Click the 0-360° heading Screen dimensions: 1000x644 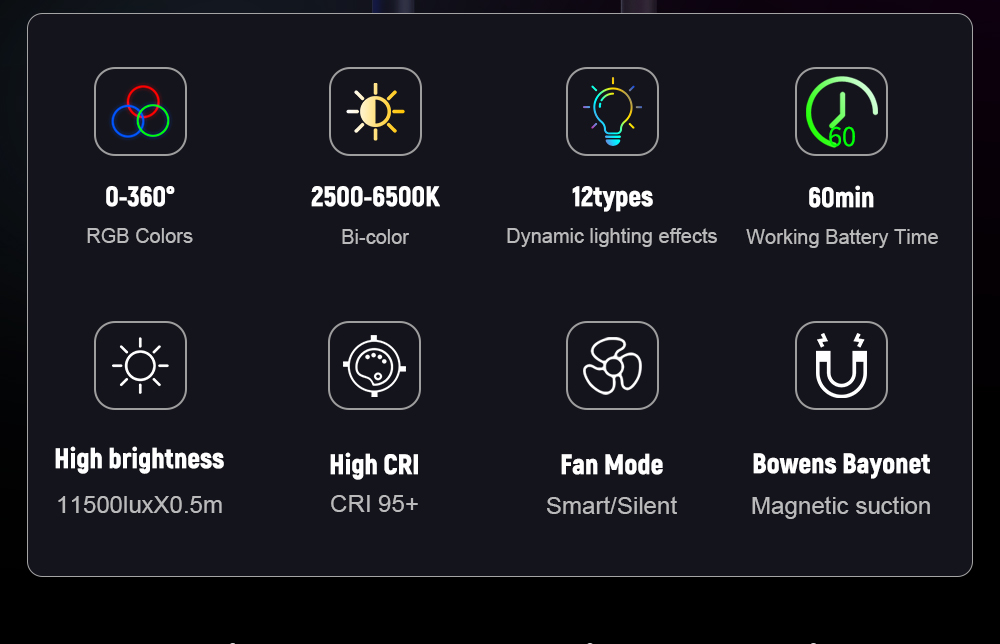point(140,197)
